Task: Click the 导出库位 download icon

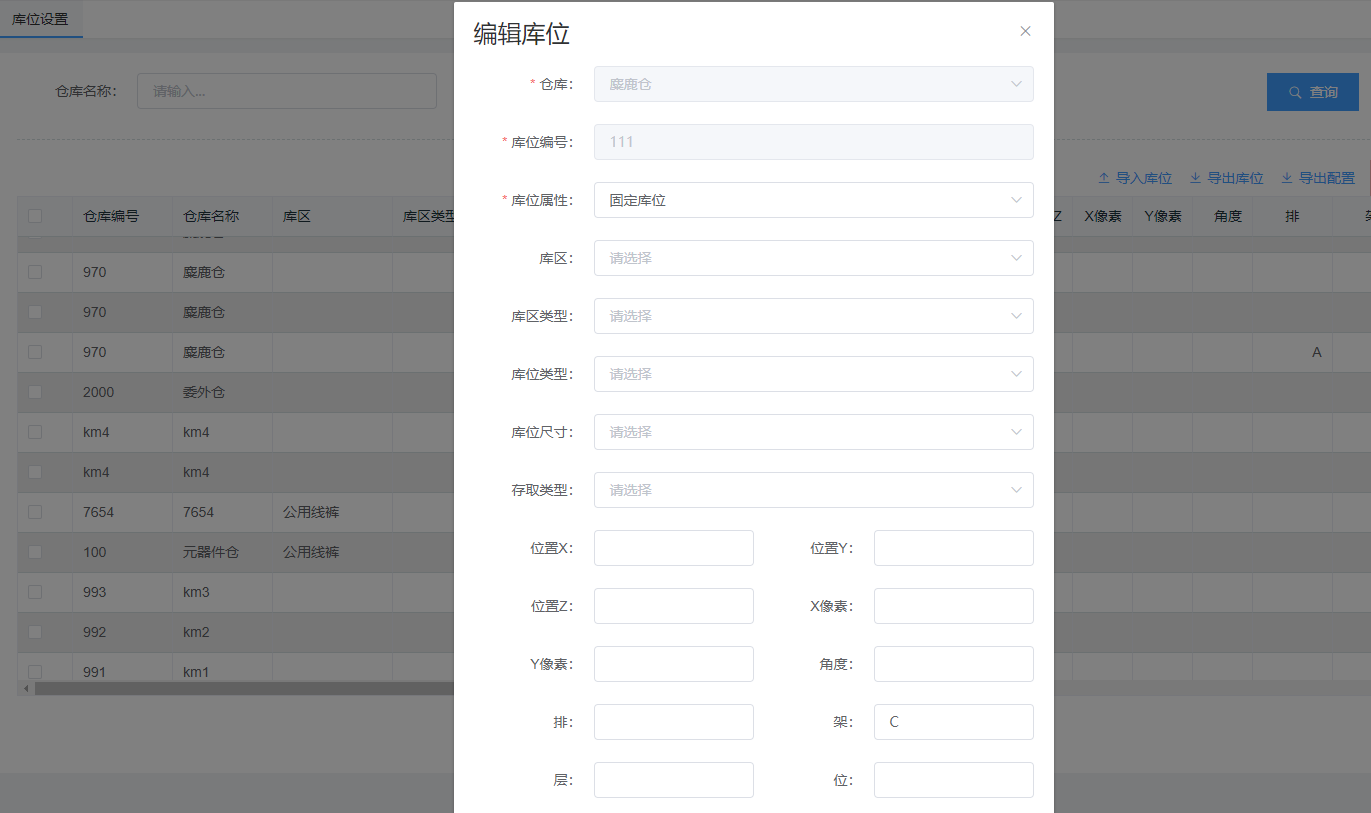Action: [x=1195, y=178]
